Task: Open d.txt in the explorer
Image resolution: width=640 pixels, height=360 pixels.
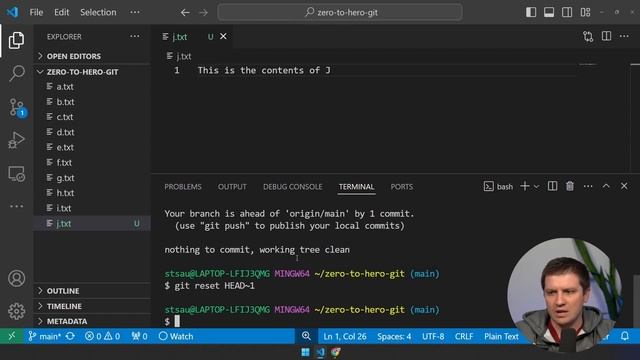Action: point(92,132)
